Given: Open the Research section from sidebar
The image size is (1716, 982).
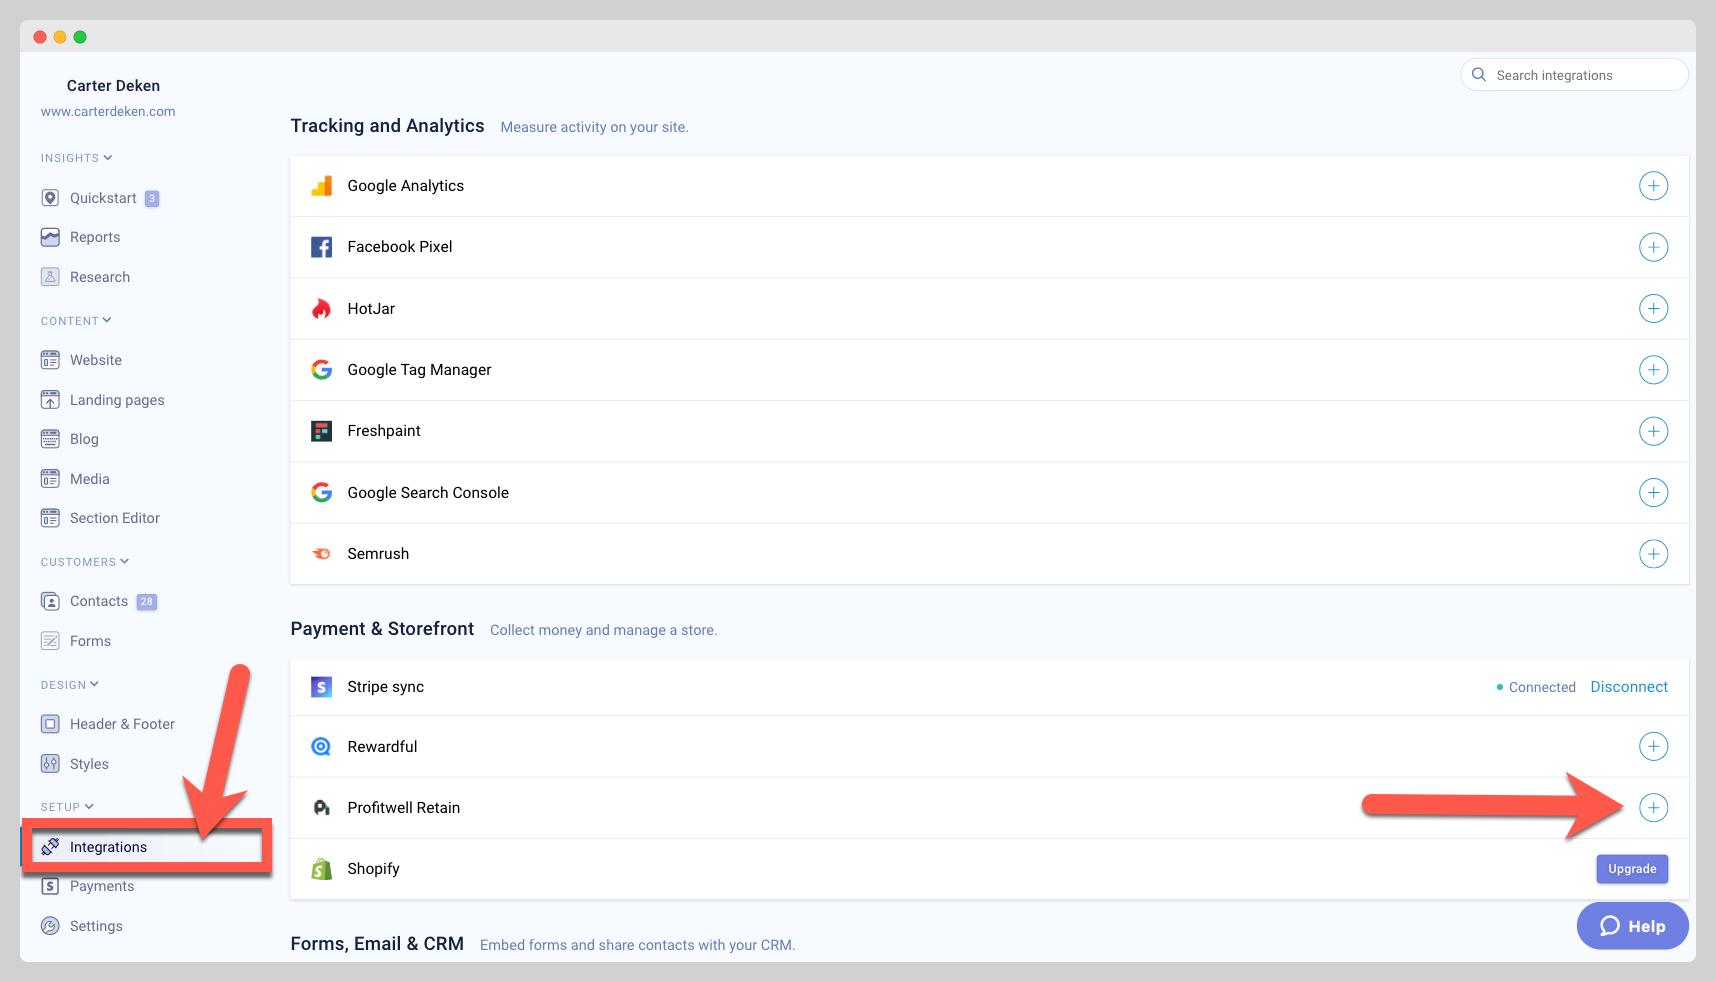Looking at the screenshot, I should [100, 277].
